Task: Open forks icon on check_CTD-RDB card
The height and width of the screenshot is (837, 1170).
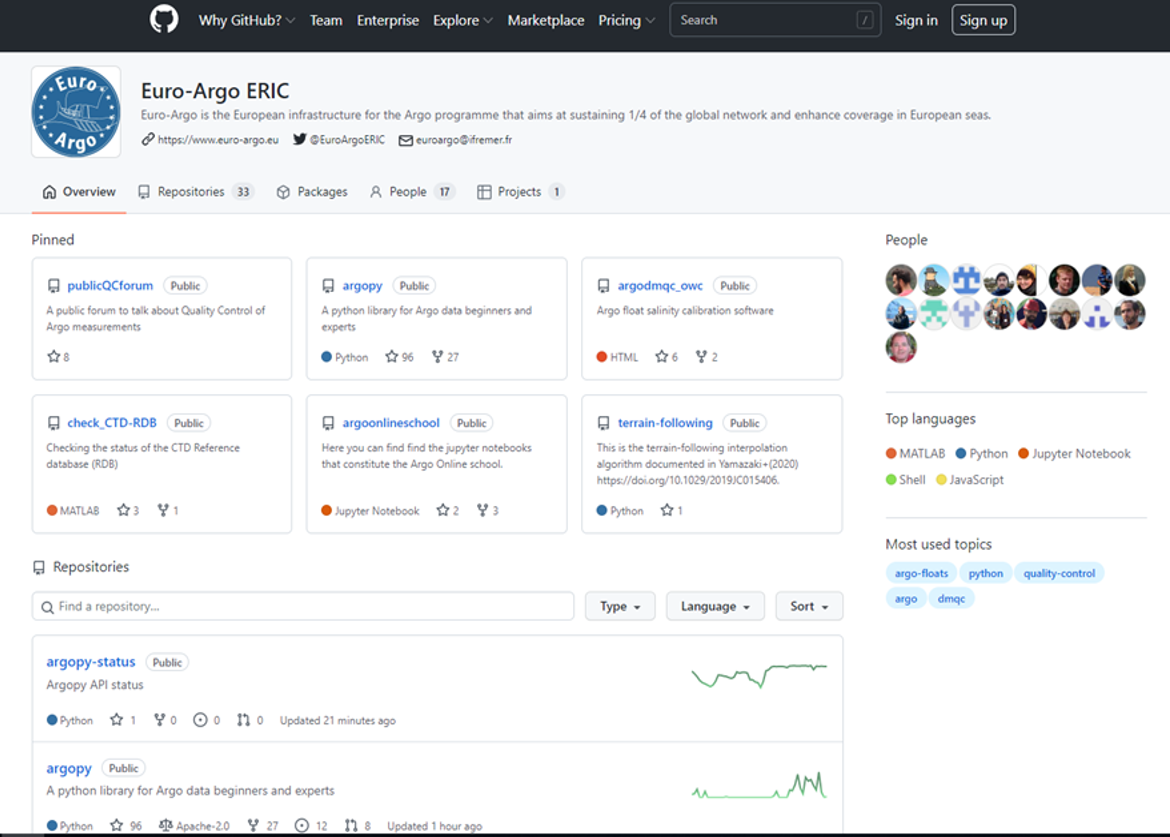Action: tap(163, 510)
